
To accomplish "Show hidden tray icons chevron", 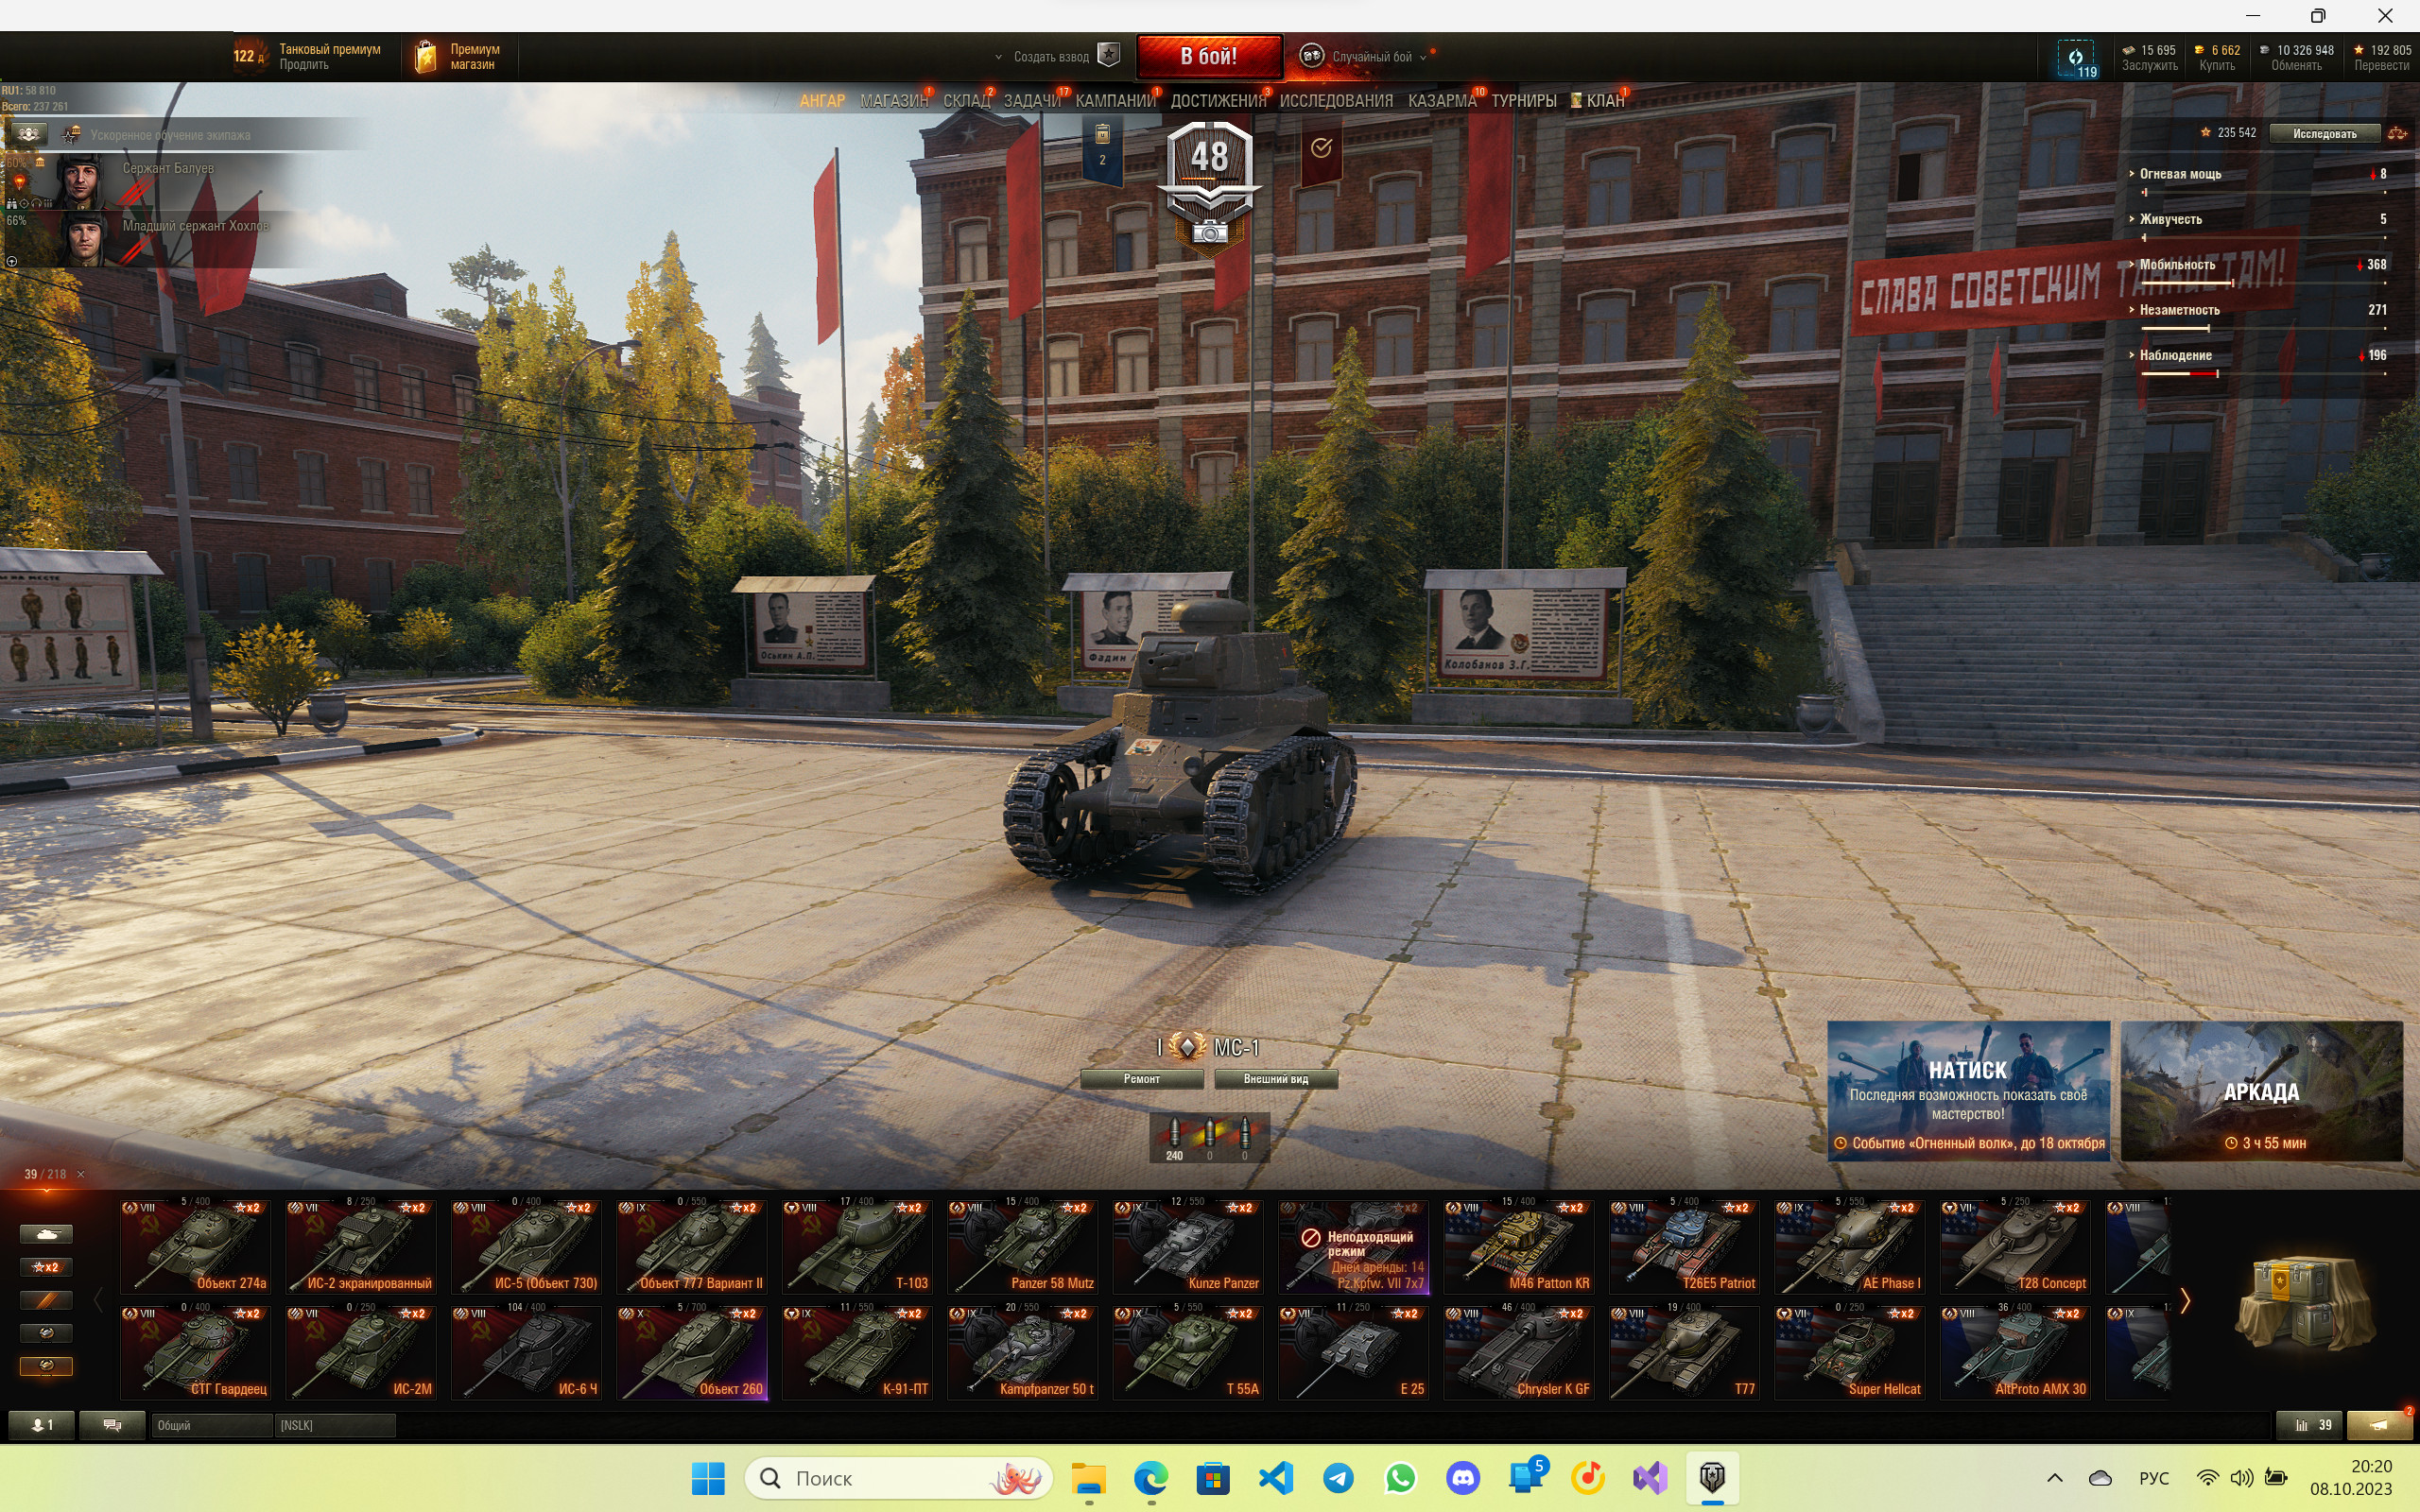I will point(2055,1478).
